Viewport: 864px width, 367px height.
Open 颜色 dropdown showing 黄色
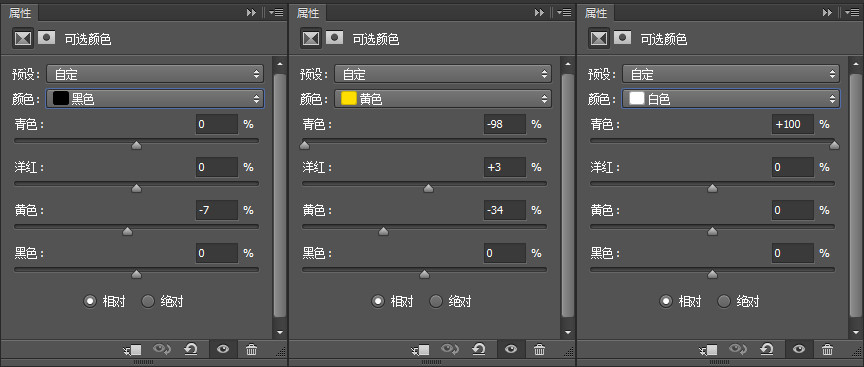(443, 99)
